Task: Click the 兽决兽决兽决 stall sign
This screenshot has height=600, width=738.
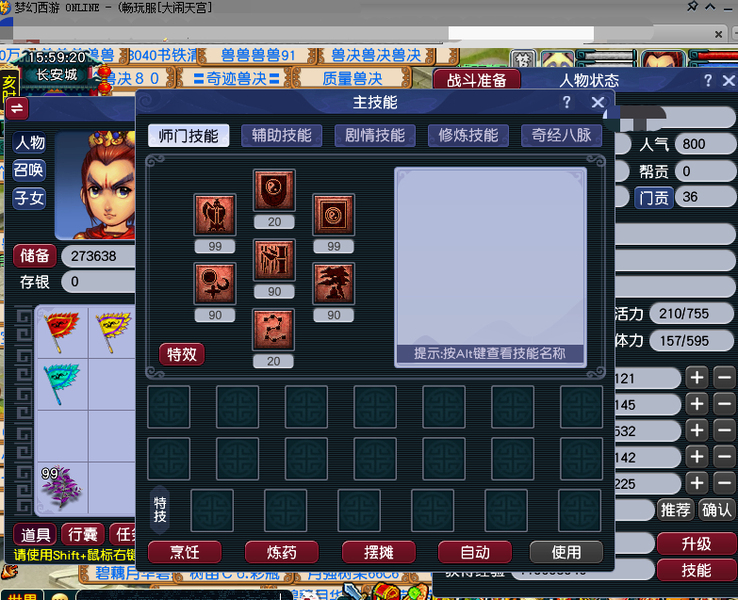Action: click(376, 56)
